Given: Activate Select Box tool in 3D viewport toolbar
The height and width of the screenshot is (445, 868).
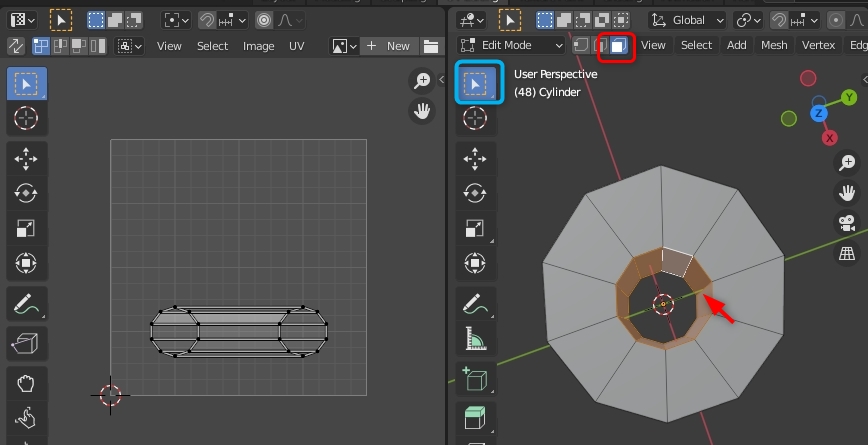Looking at the screenshot, I should tap(475, 84).
